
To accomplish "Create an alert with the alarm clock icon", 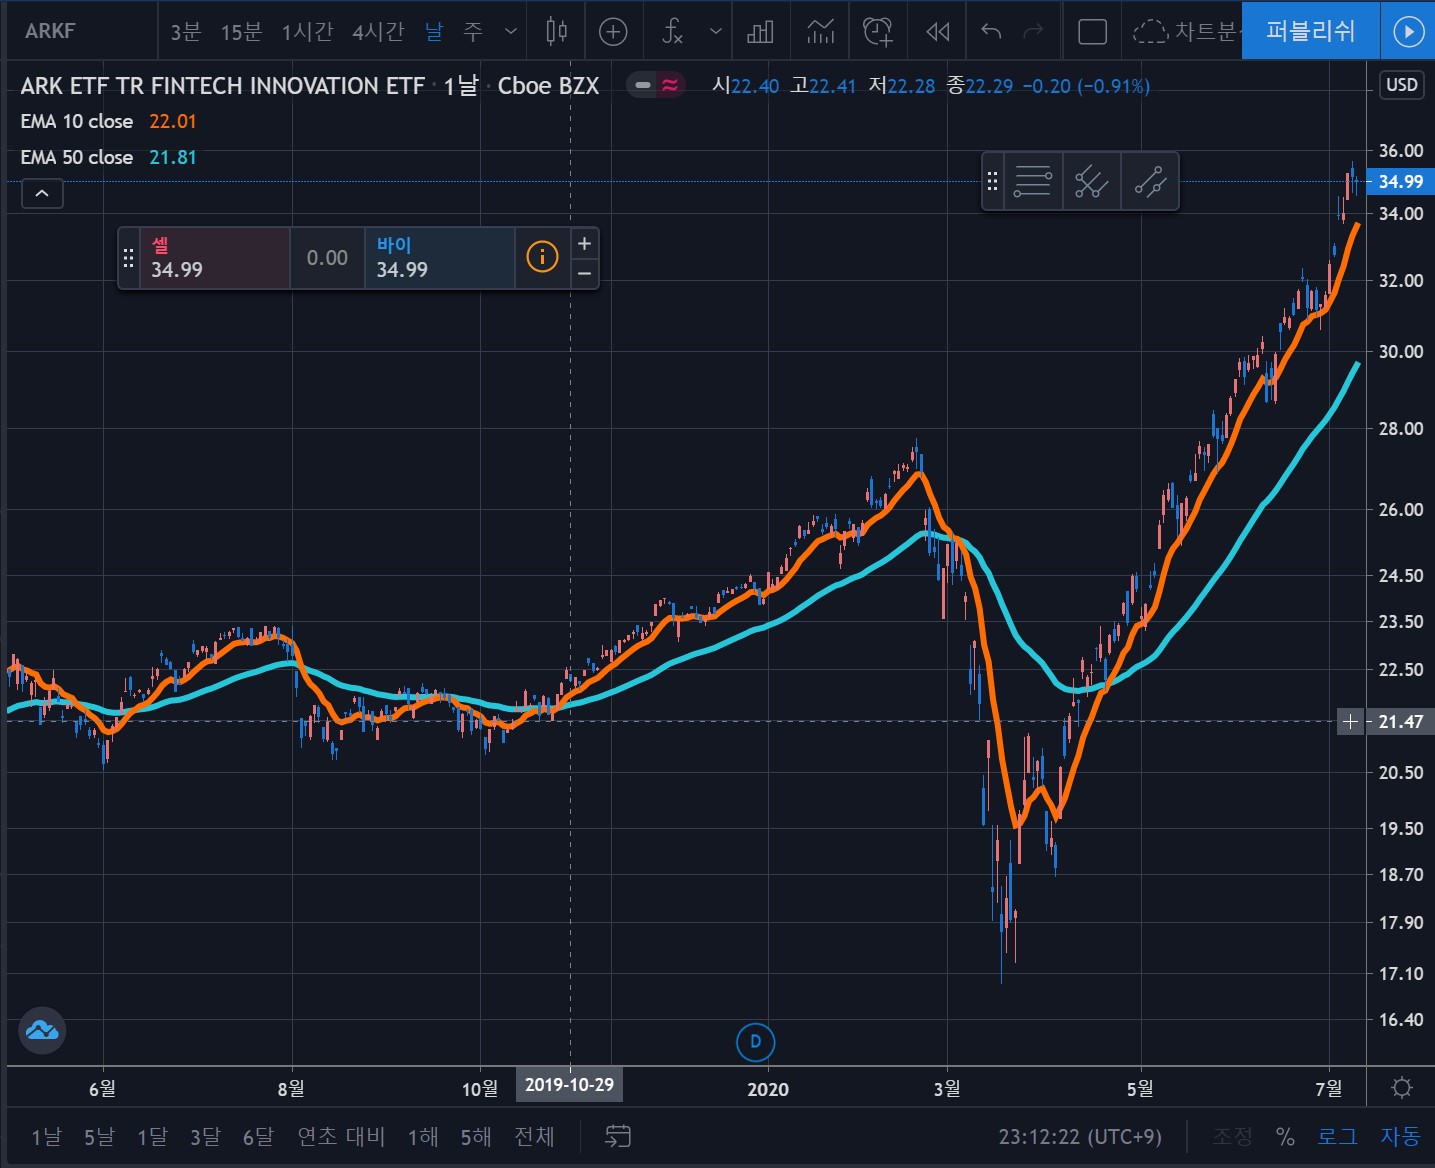I will click(x=877, y=32).
